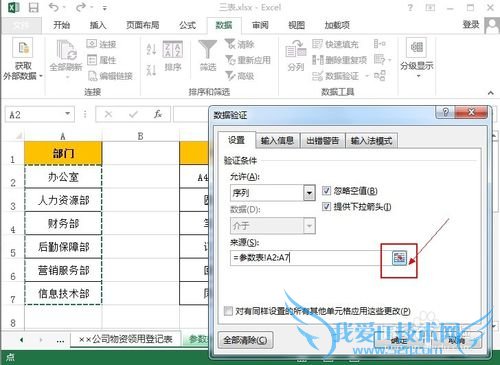This screenshot has width=500, height=365.
Task: Open the Page Layout (页面布局) ribbon tab
Action: click(x=142, y=25)
